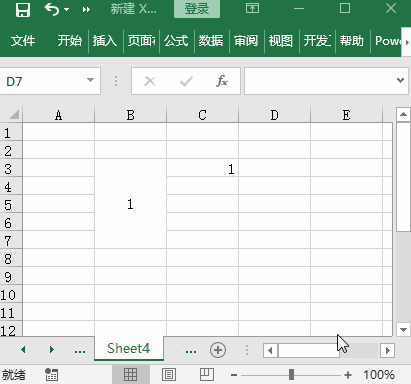
Task: Click the merged cell in column B with 1
Action: coord(130,204)
